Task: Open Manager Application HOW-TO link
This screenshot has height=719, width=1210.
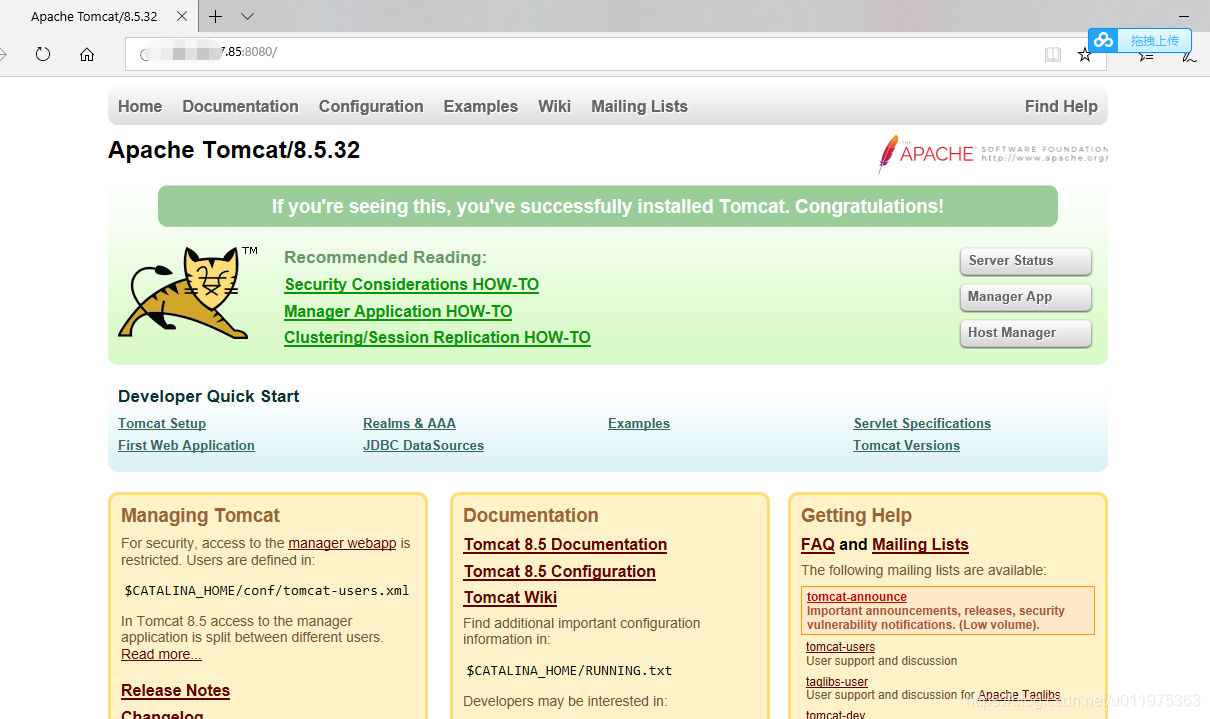Action: click(398, 312)
